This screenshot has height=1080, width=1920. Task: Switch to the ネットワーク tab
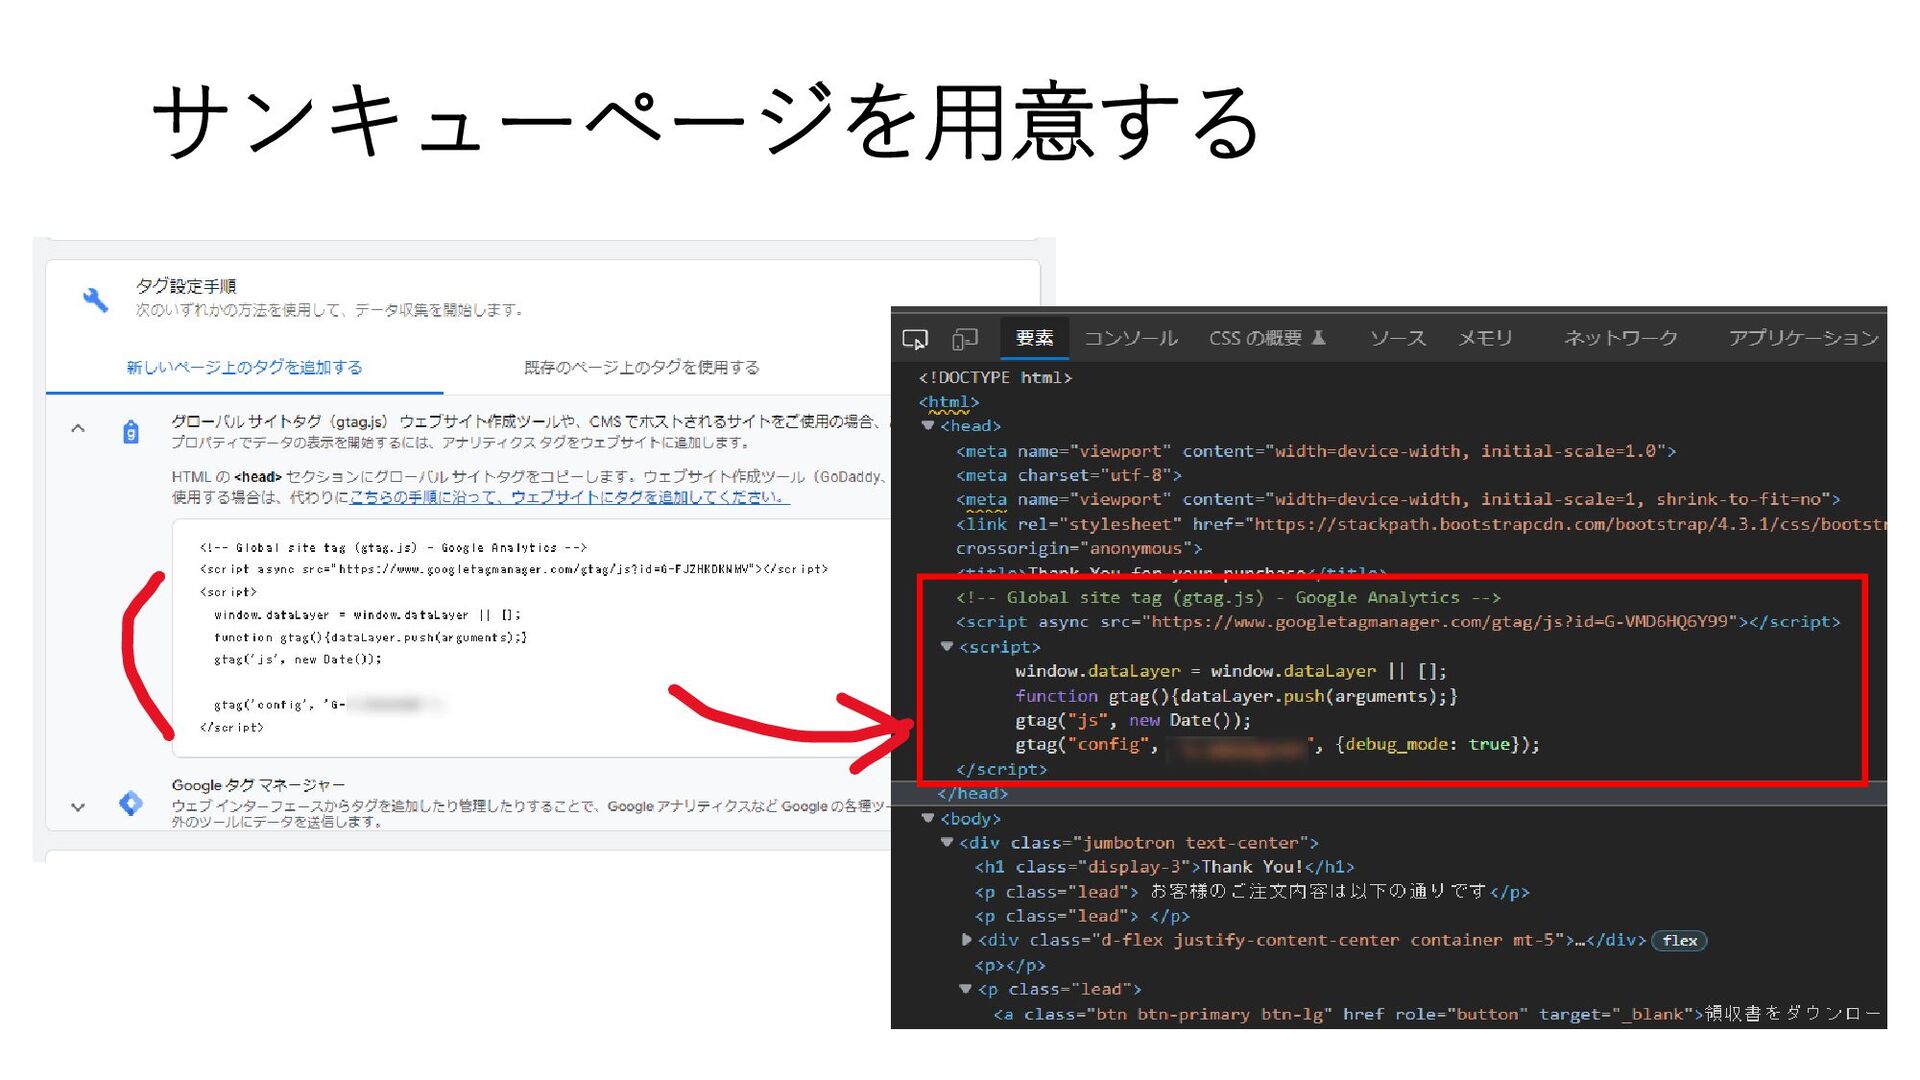1621,338
